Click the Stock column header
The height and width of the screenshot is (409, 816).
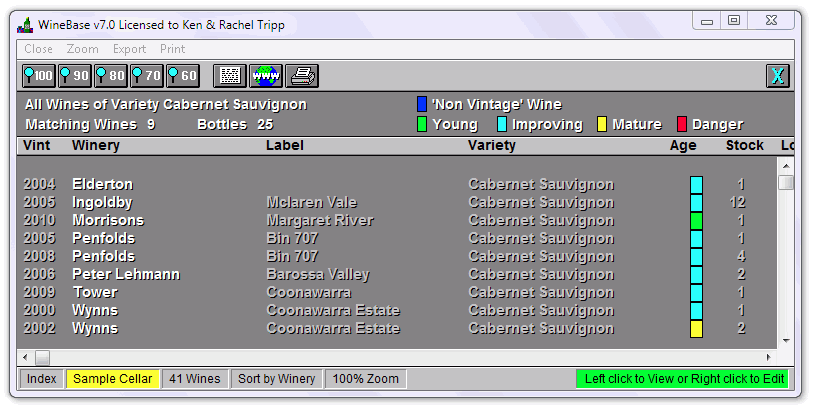pos(745,146)
